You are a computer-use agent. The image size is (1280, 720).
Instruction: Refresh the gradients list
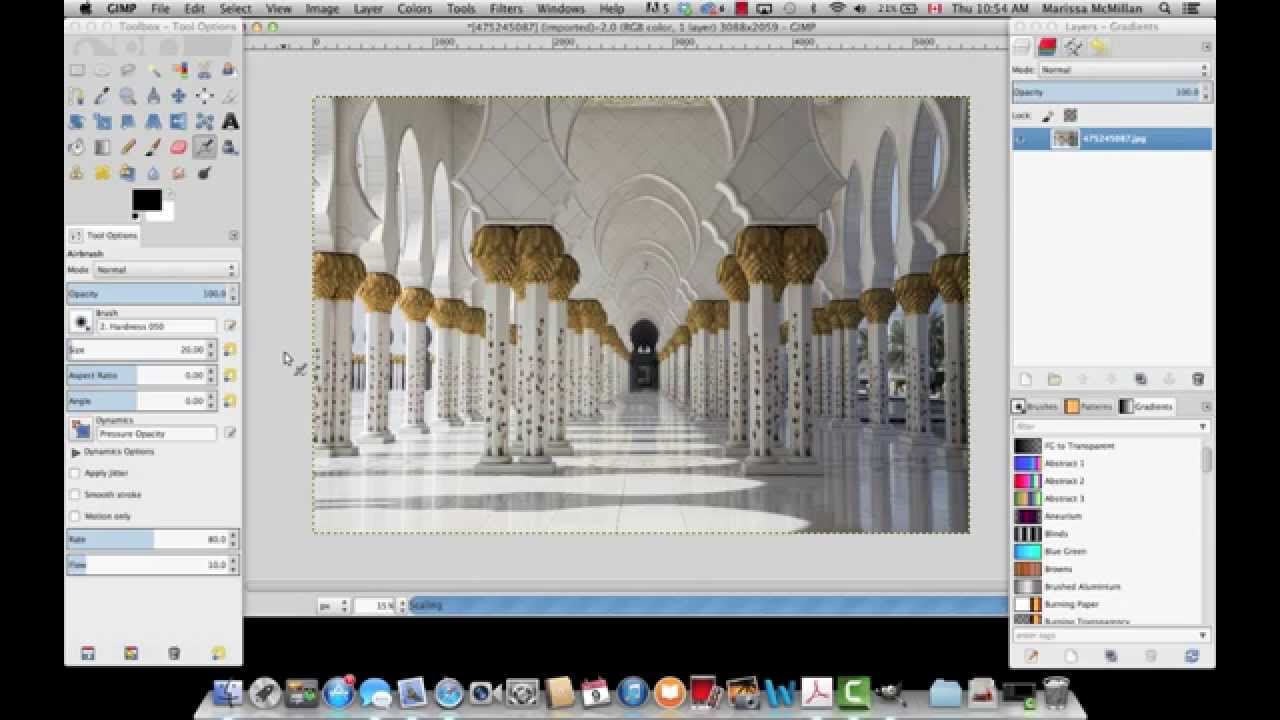(1191, 656)
